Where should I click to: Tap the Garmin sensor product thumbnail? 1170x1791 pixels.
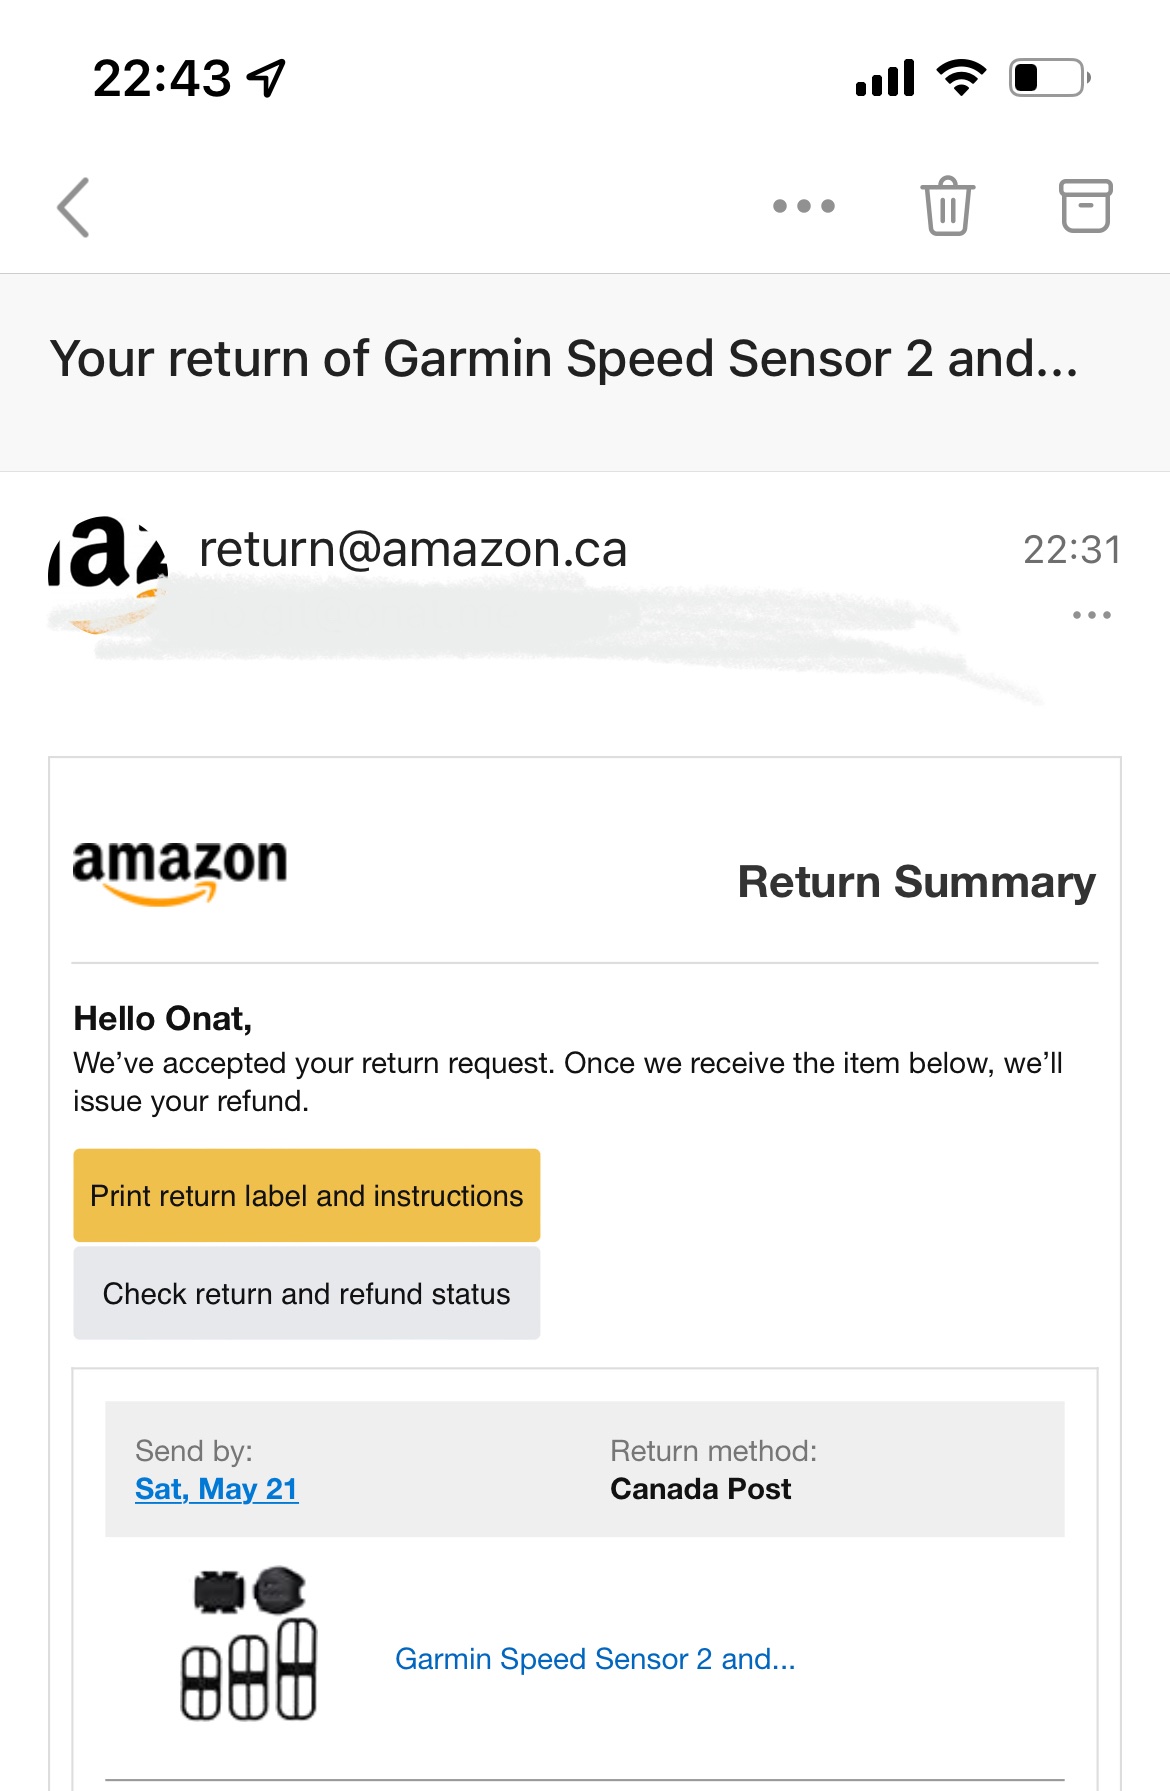click(249, 1643)
